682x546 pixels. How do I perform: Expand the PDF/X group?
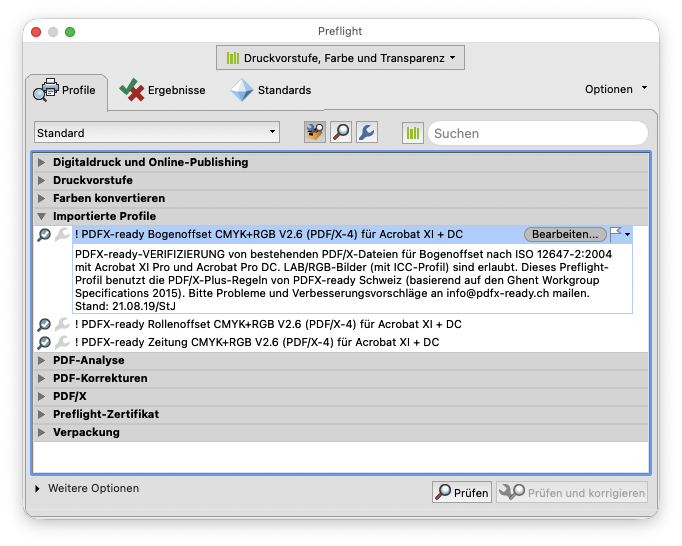click(x=41, y=396)
